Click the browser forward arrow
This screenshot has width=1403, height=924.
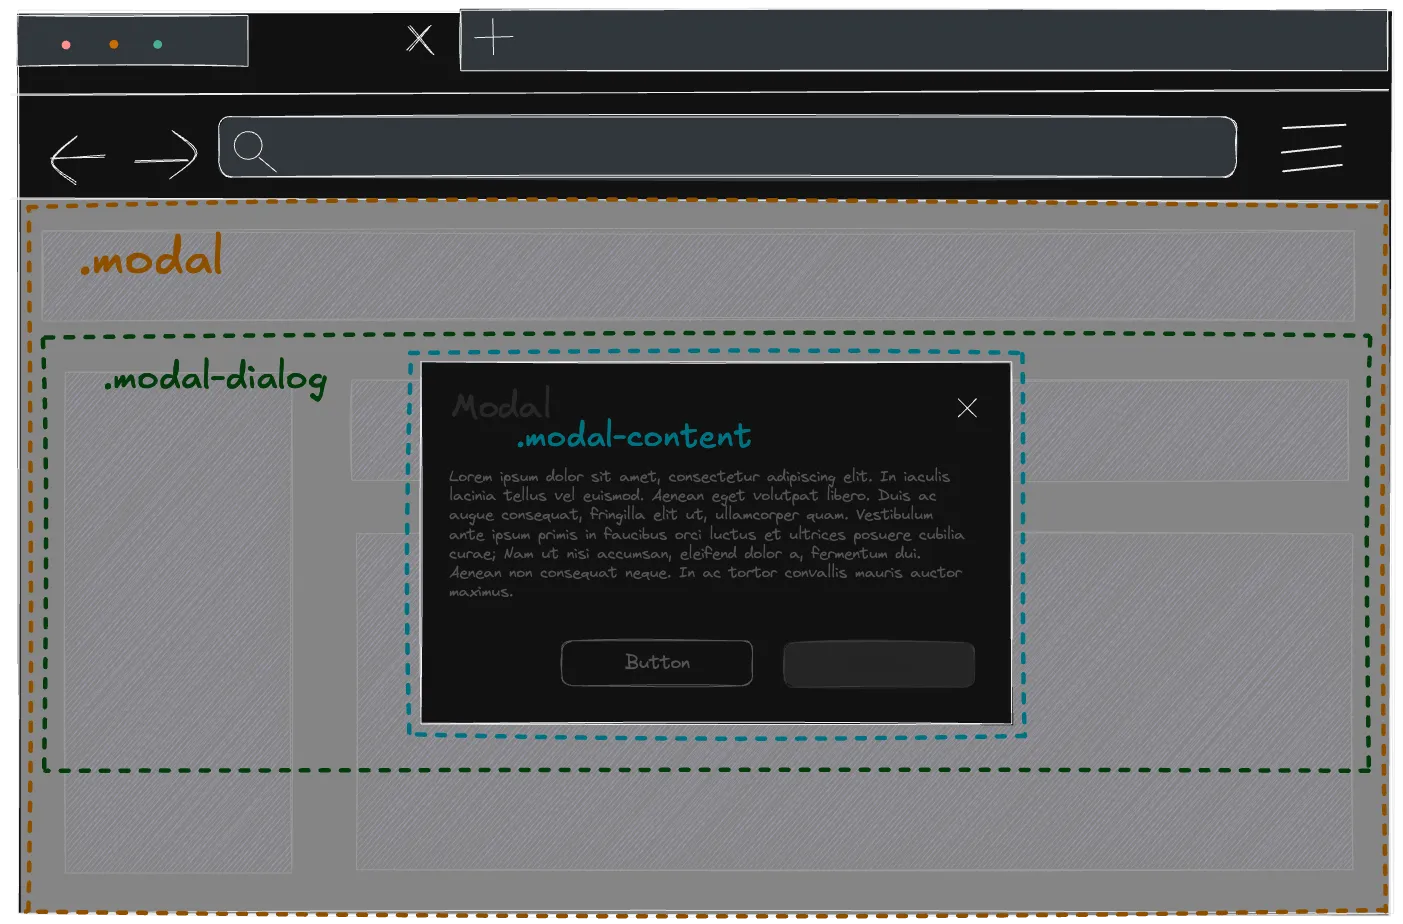[x=167, y=156]
